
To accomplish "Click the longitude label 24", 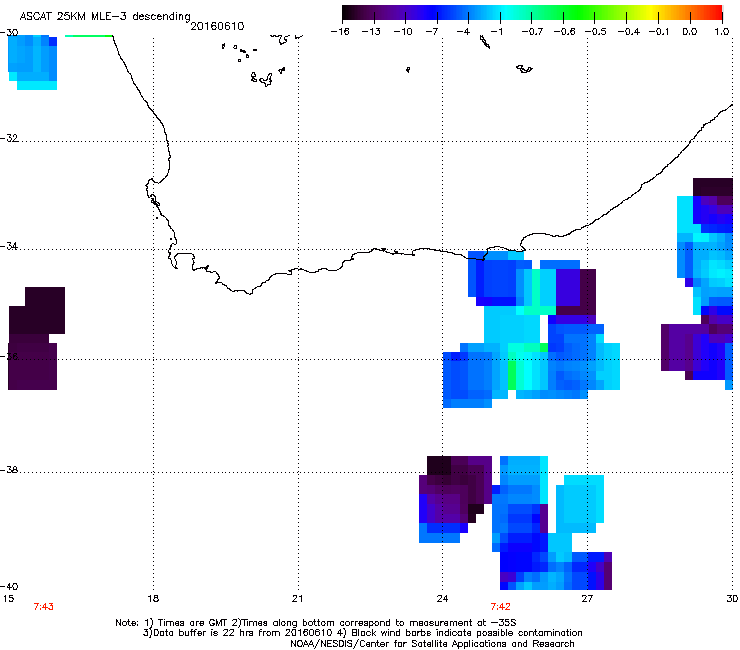I will coord(442,599).
